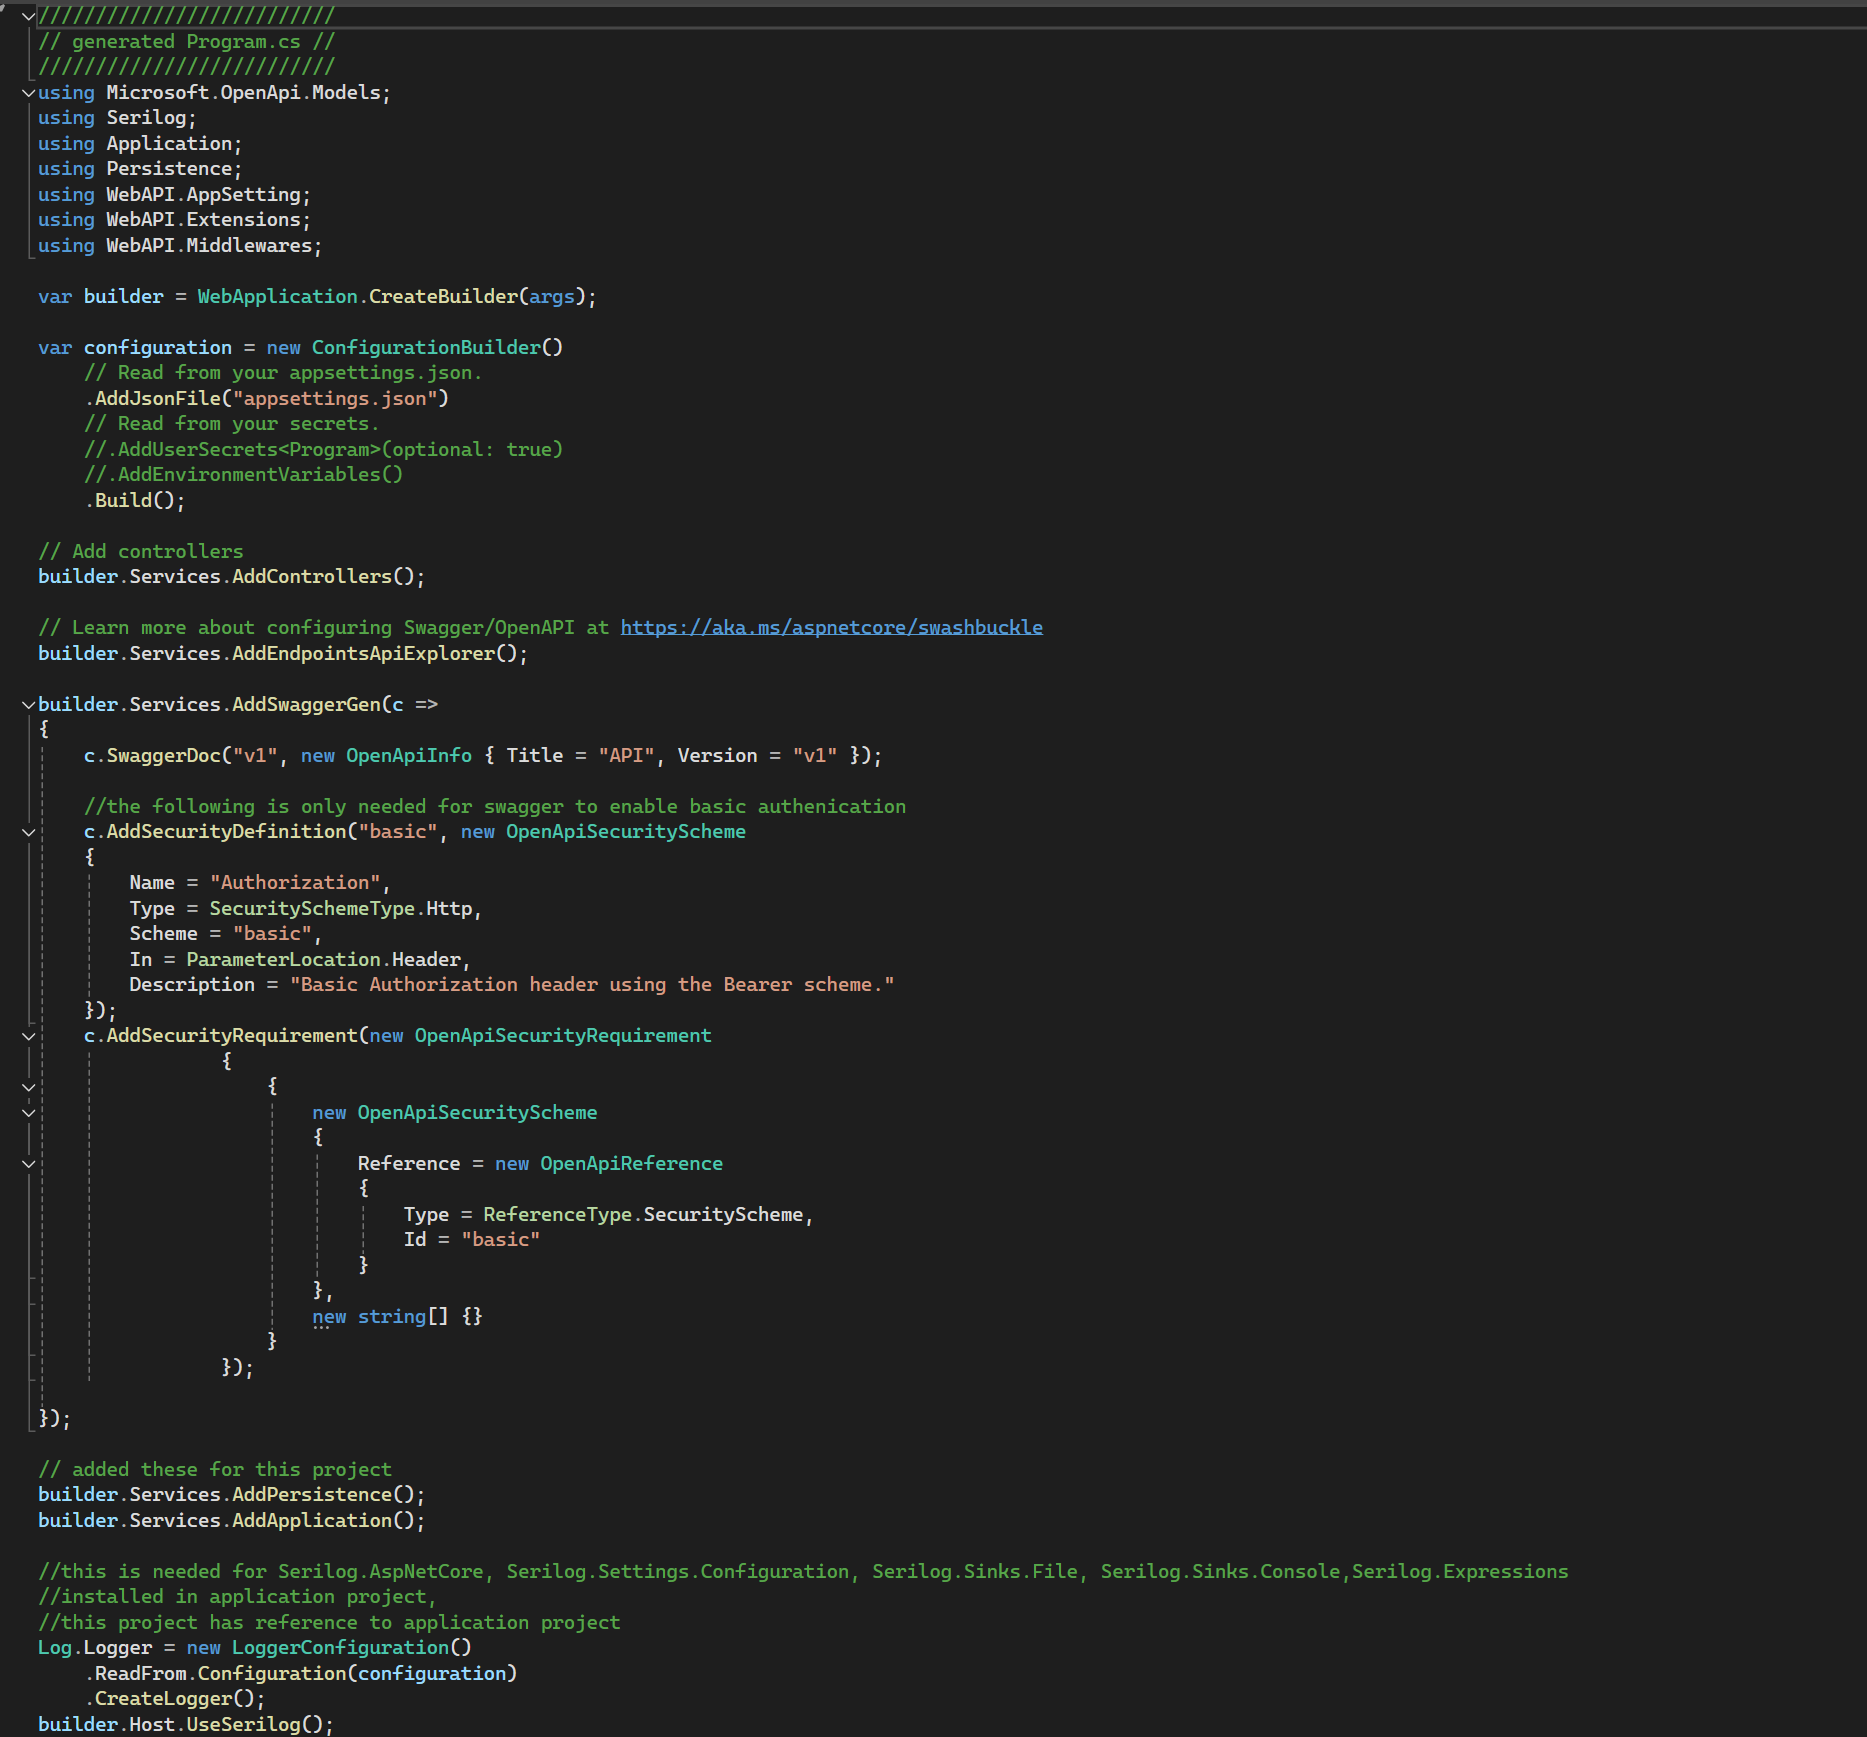The width and height of the screenshot is (1867, 1737).
Task: Click 'OpenApiSecurityRequirement' type name
Action: pyautogui.click(x=563, y=1035)
